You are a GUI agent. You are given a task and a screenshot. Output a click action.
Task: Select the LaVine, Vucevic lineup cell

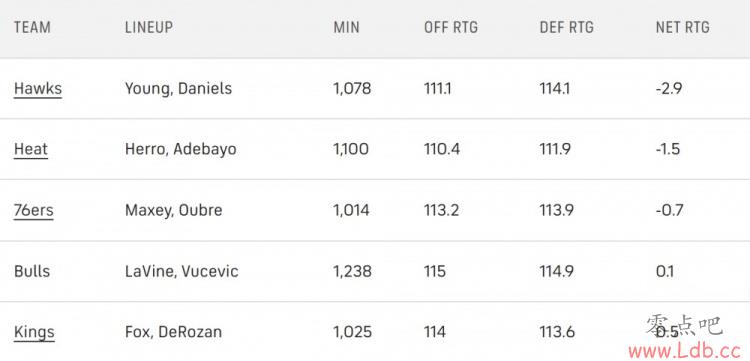(182, 272)
